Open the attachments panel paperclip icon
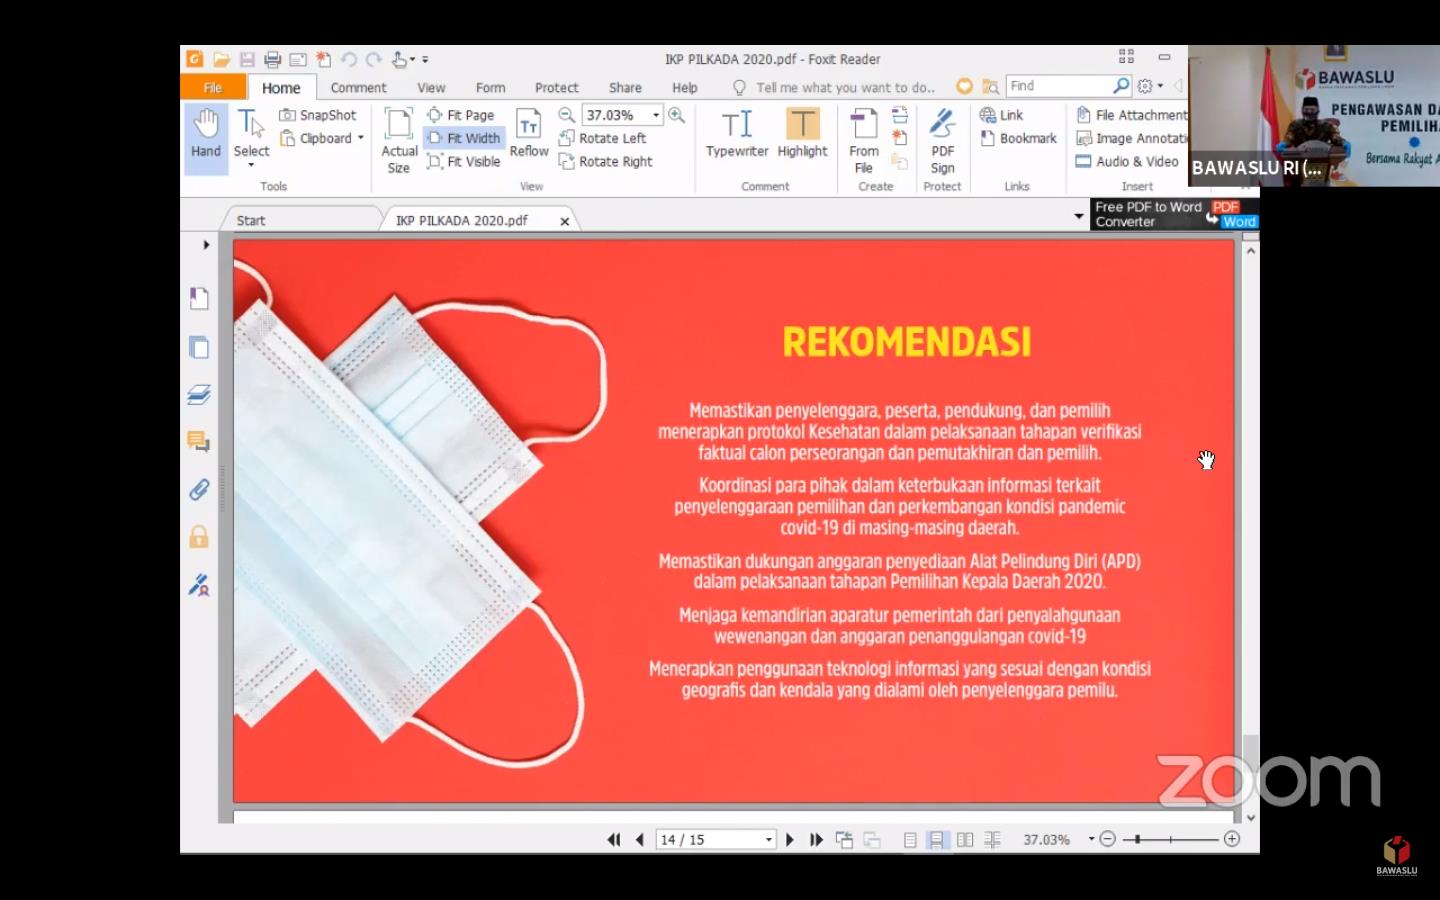 click(199, 489)
